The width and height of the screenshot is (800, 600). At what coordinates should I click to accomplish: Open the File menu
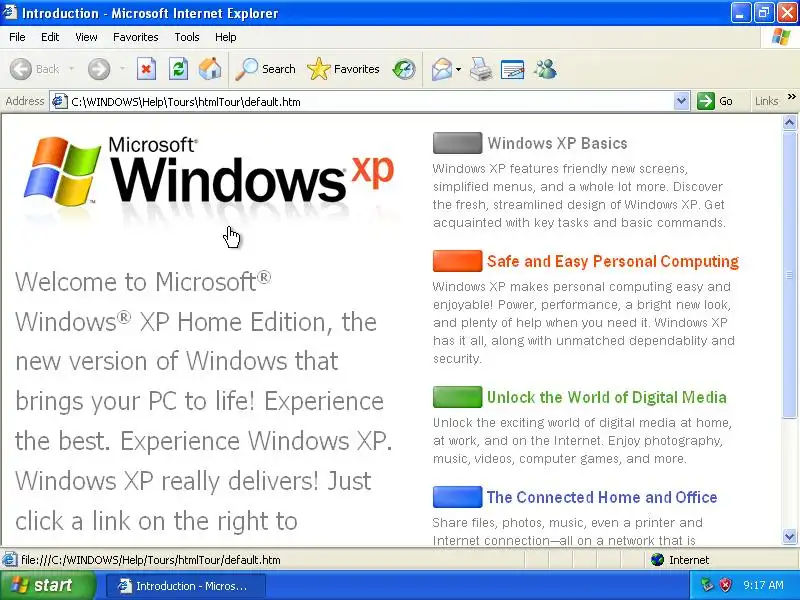(x=17, y=37)
